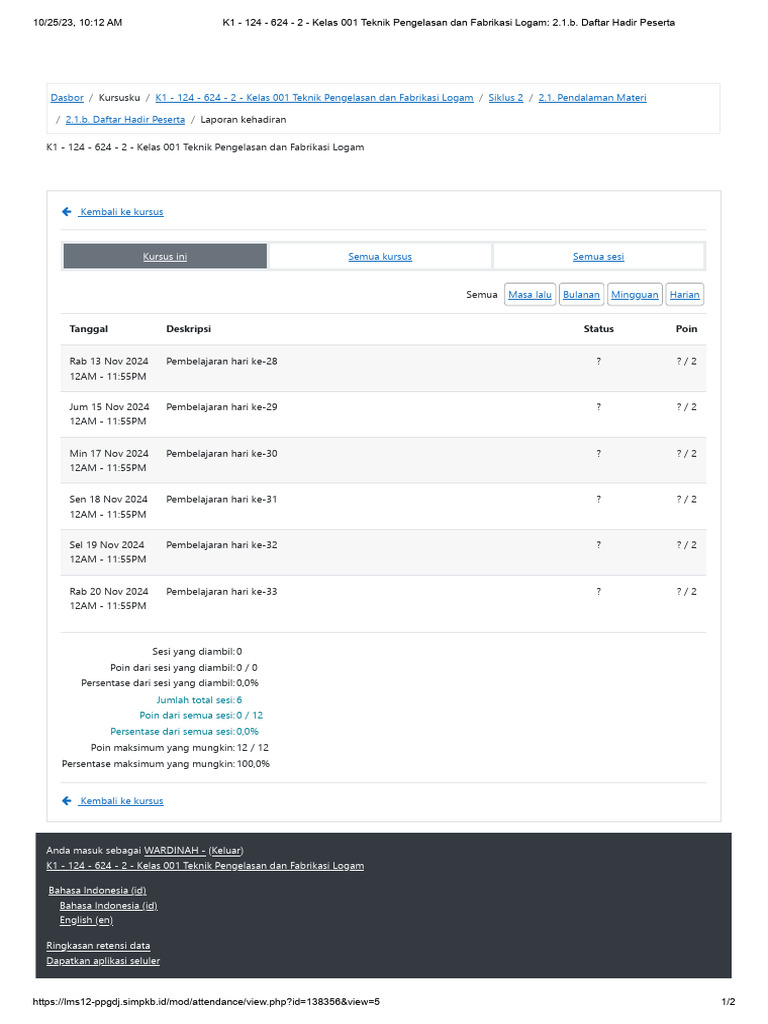The image size is (768, 1024).
Task: Filter sessions by Masa lalu
Action: [530, 295]
